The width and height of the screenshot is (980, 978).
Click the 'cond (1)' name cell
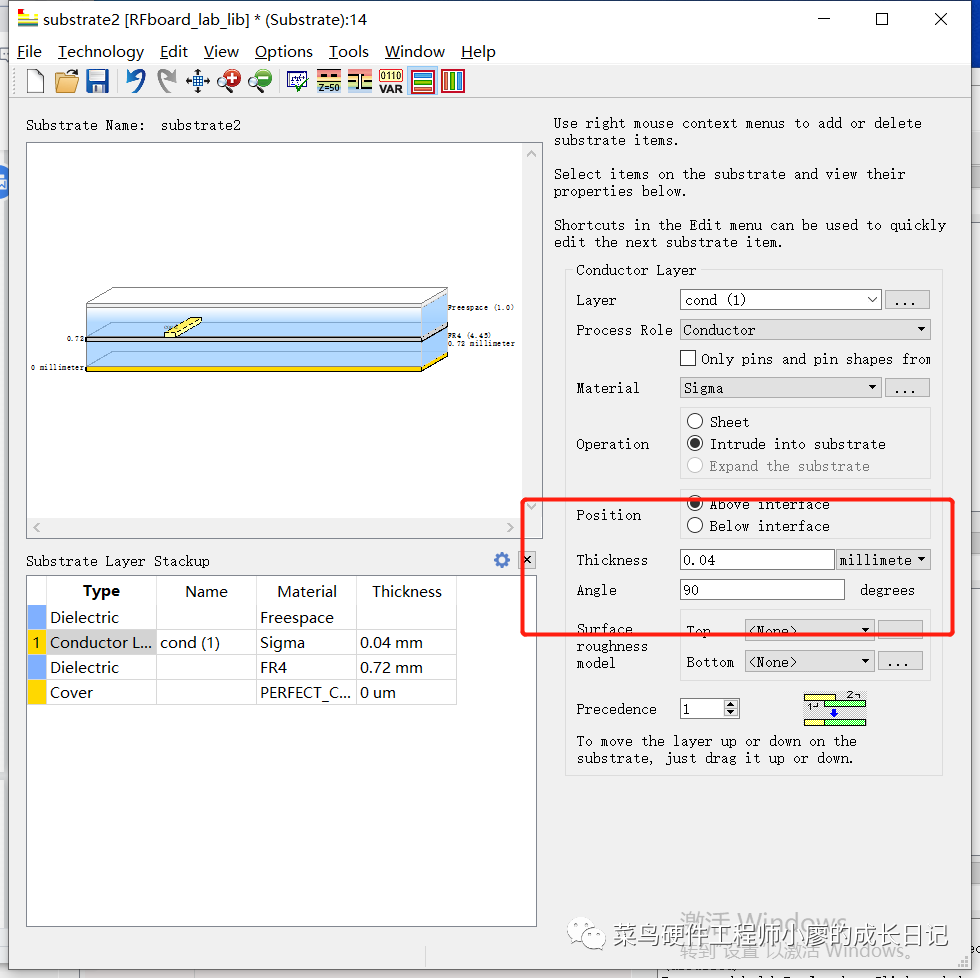(206, 642)
